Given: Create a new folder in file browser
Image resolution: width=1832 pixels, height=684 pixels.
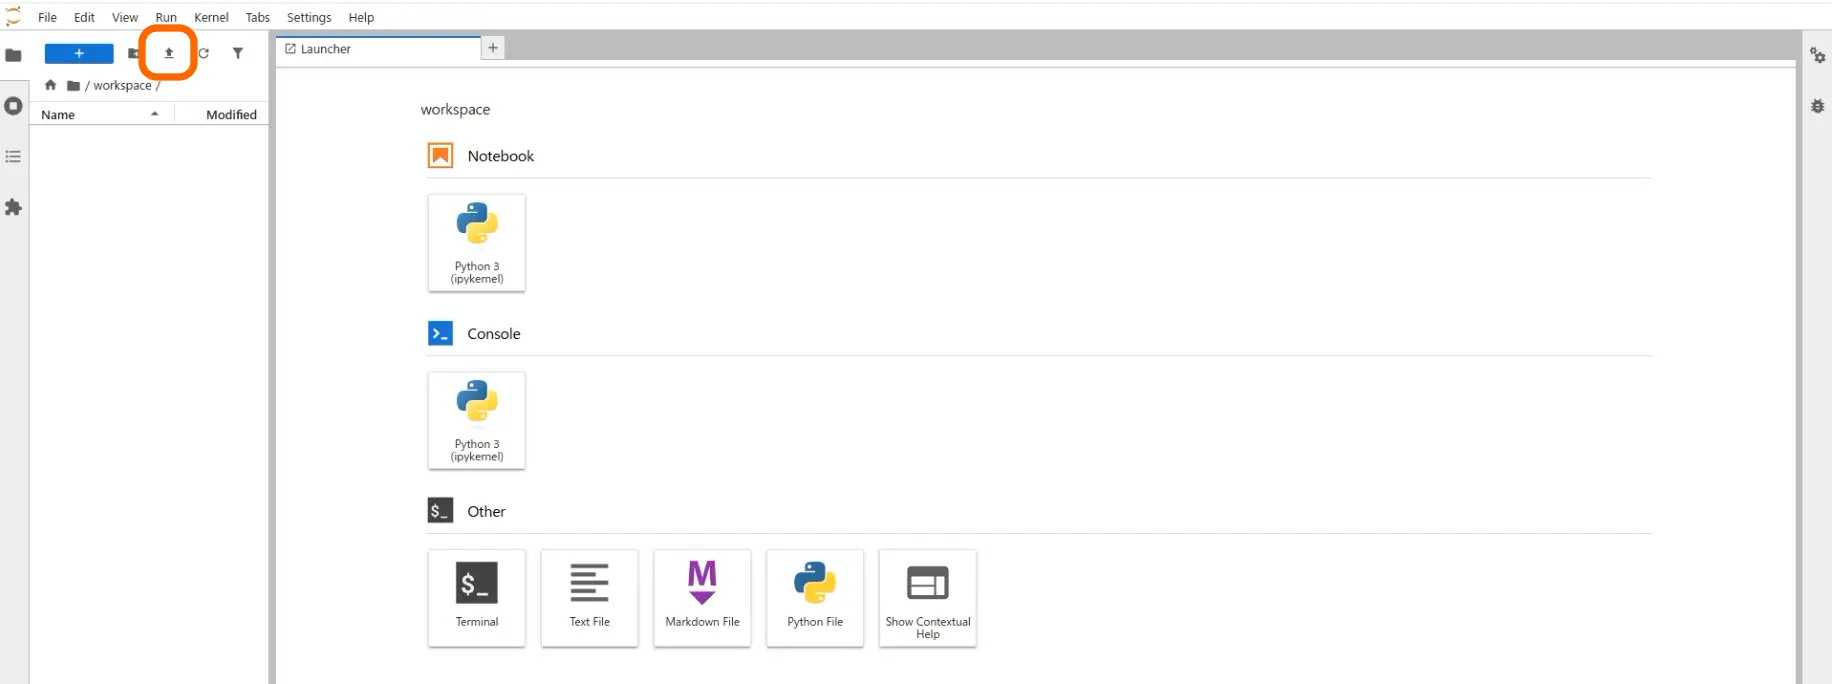Looking at the screenshot, I should 133,53.
